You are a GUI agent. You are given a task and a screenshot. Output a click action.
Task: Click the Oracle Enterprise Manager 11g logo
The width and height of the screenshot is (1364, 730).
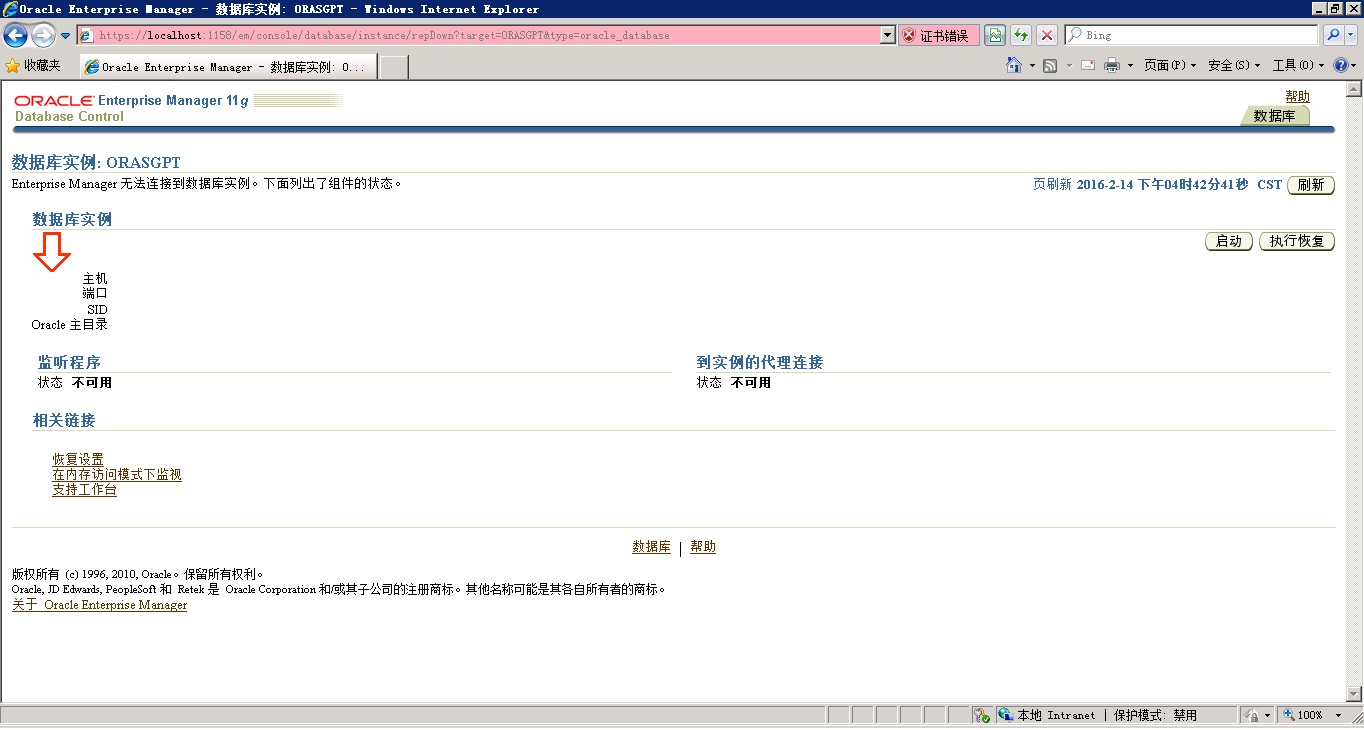coord(131,101)
